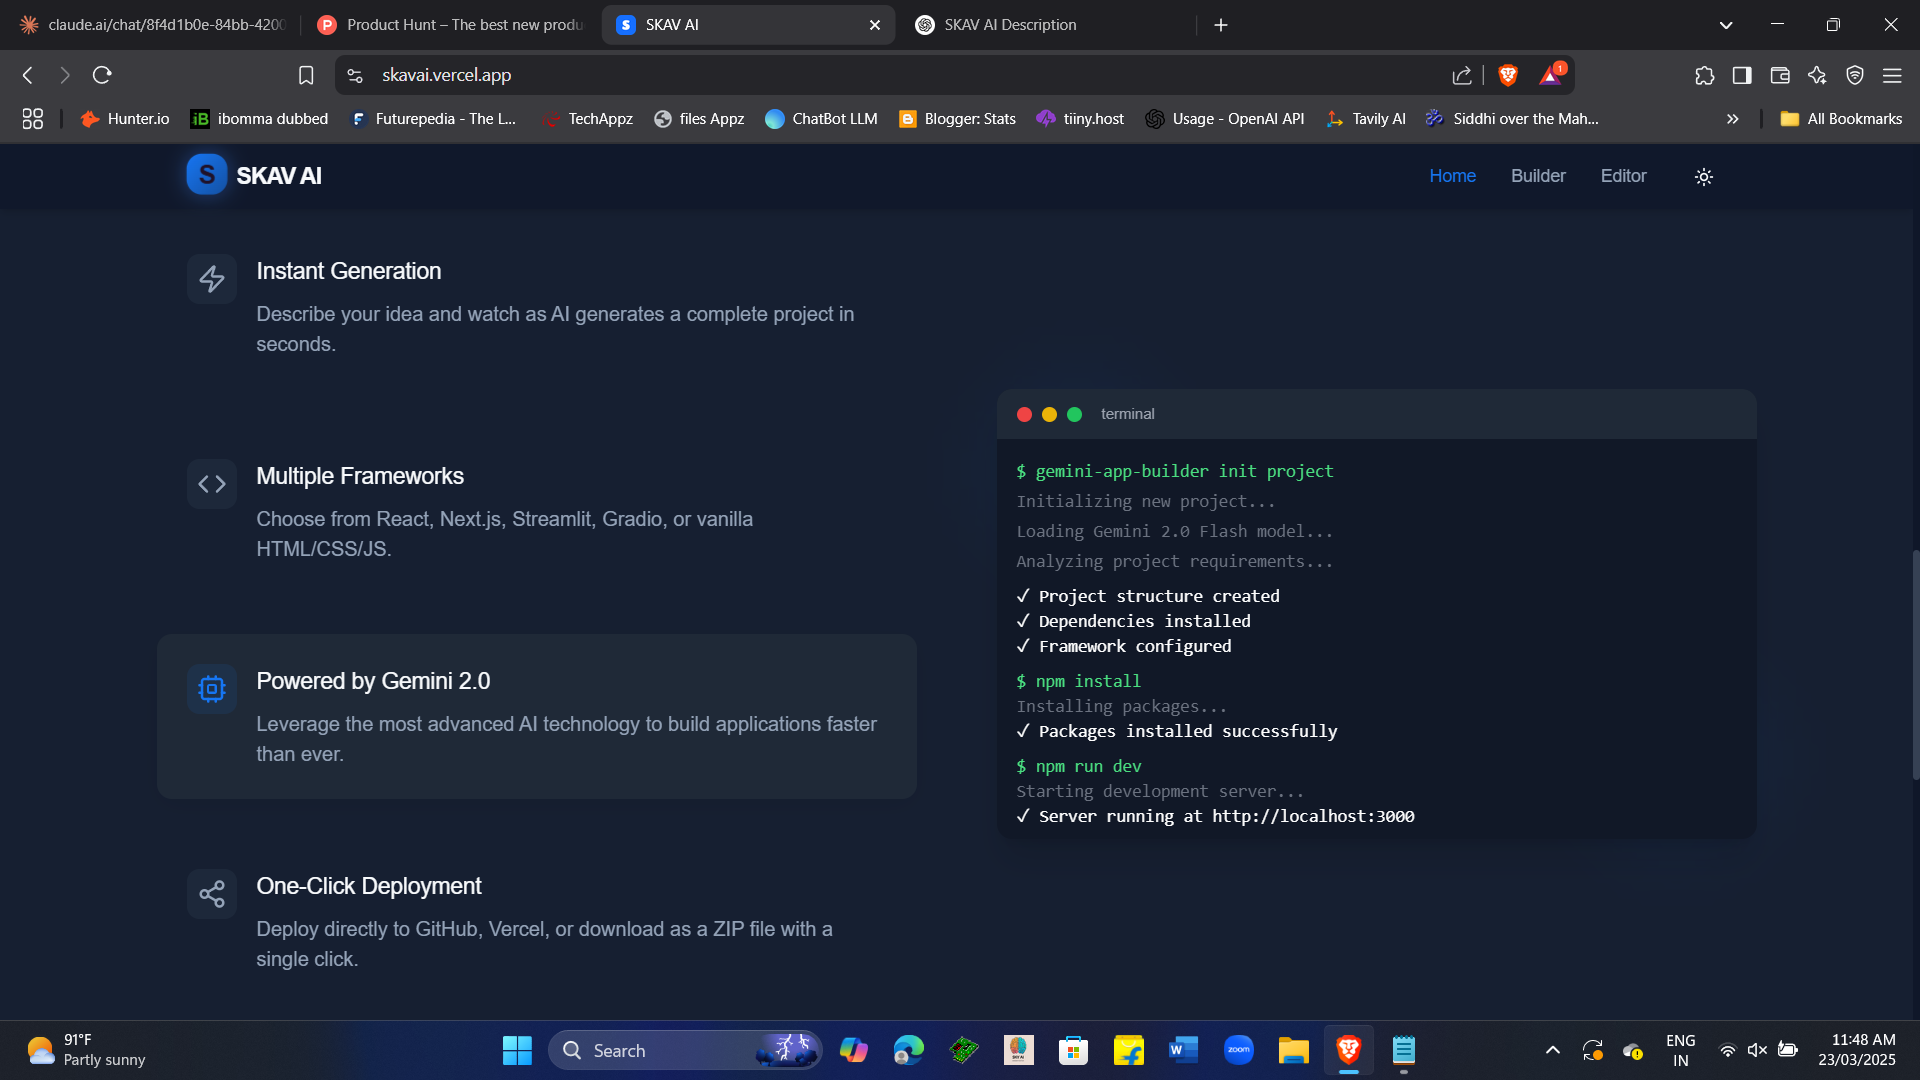Image resolution: width=1920 pixels, height=1080 pixels.
Task: Open the files Appz bookmark
Action: pyautogui.click(x=699, y=119)
